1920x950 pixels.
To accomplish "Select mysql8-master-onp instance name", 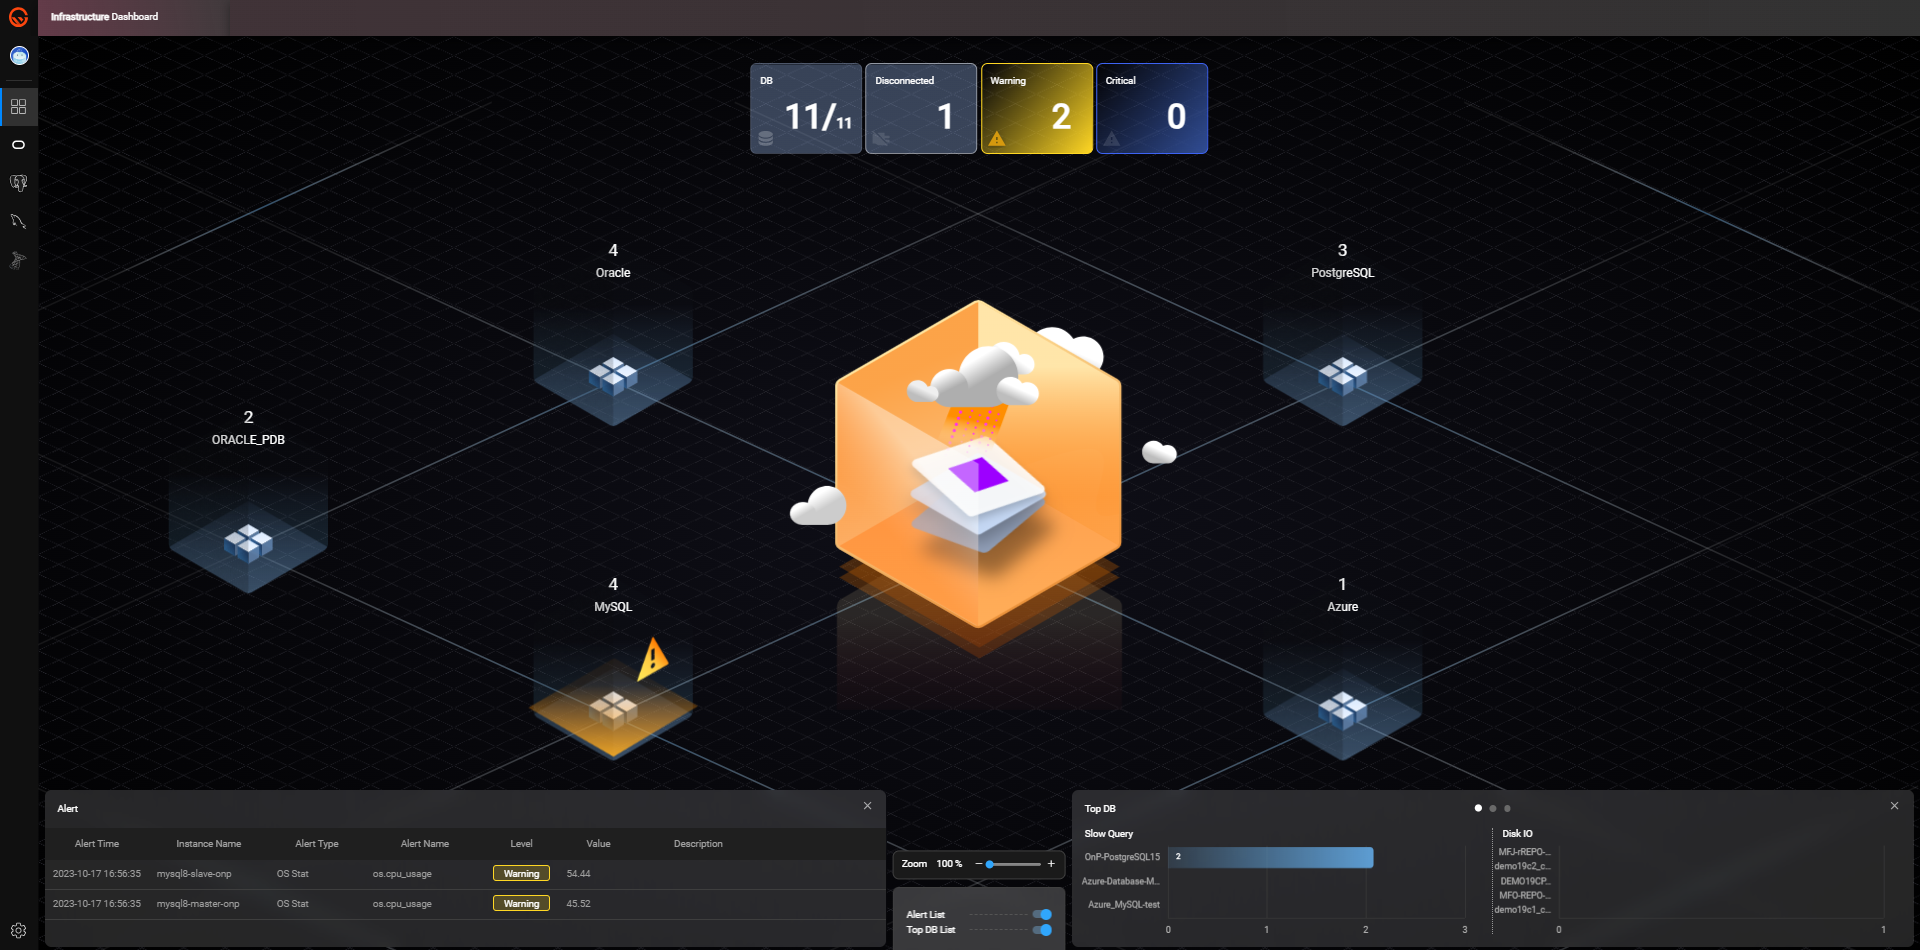I will point(198,904).
